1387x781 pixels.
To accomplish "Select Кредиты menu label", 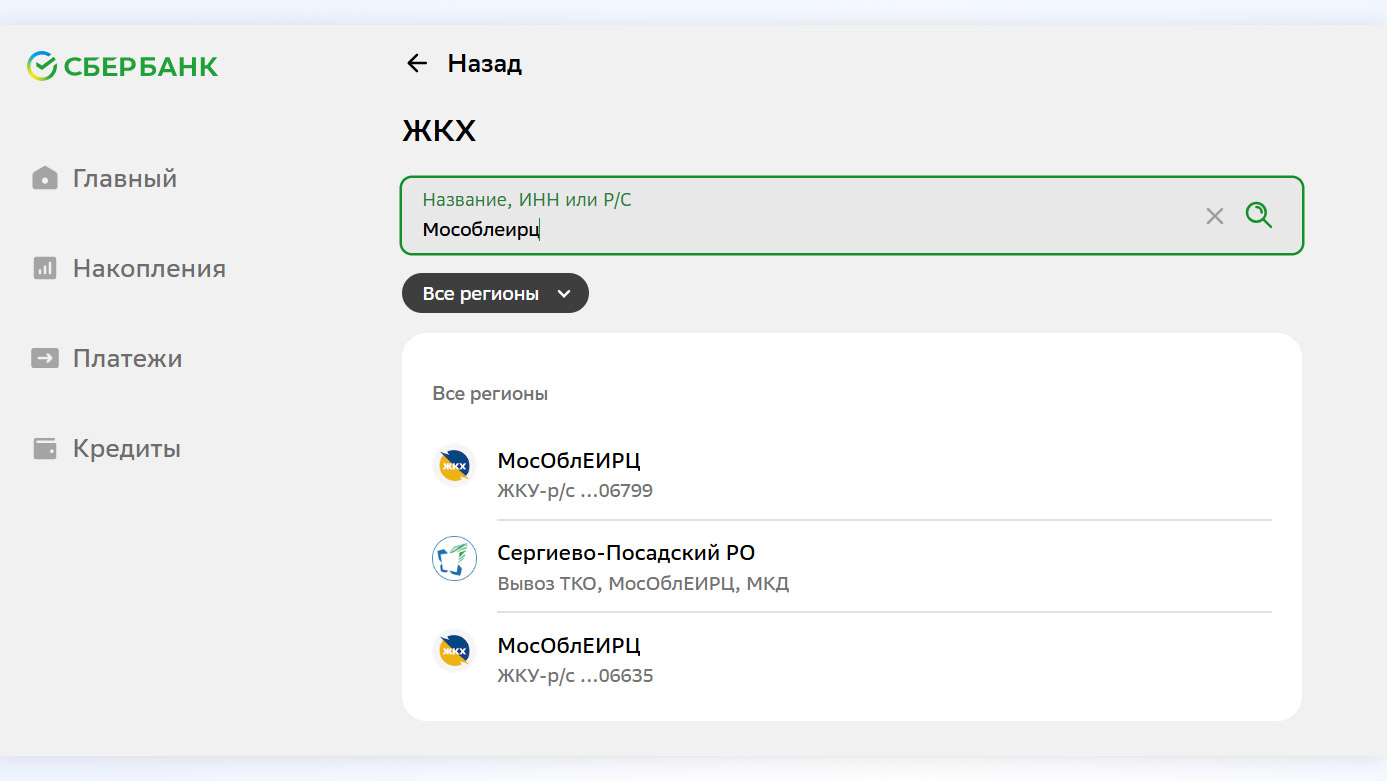I will point(127,449).
